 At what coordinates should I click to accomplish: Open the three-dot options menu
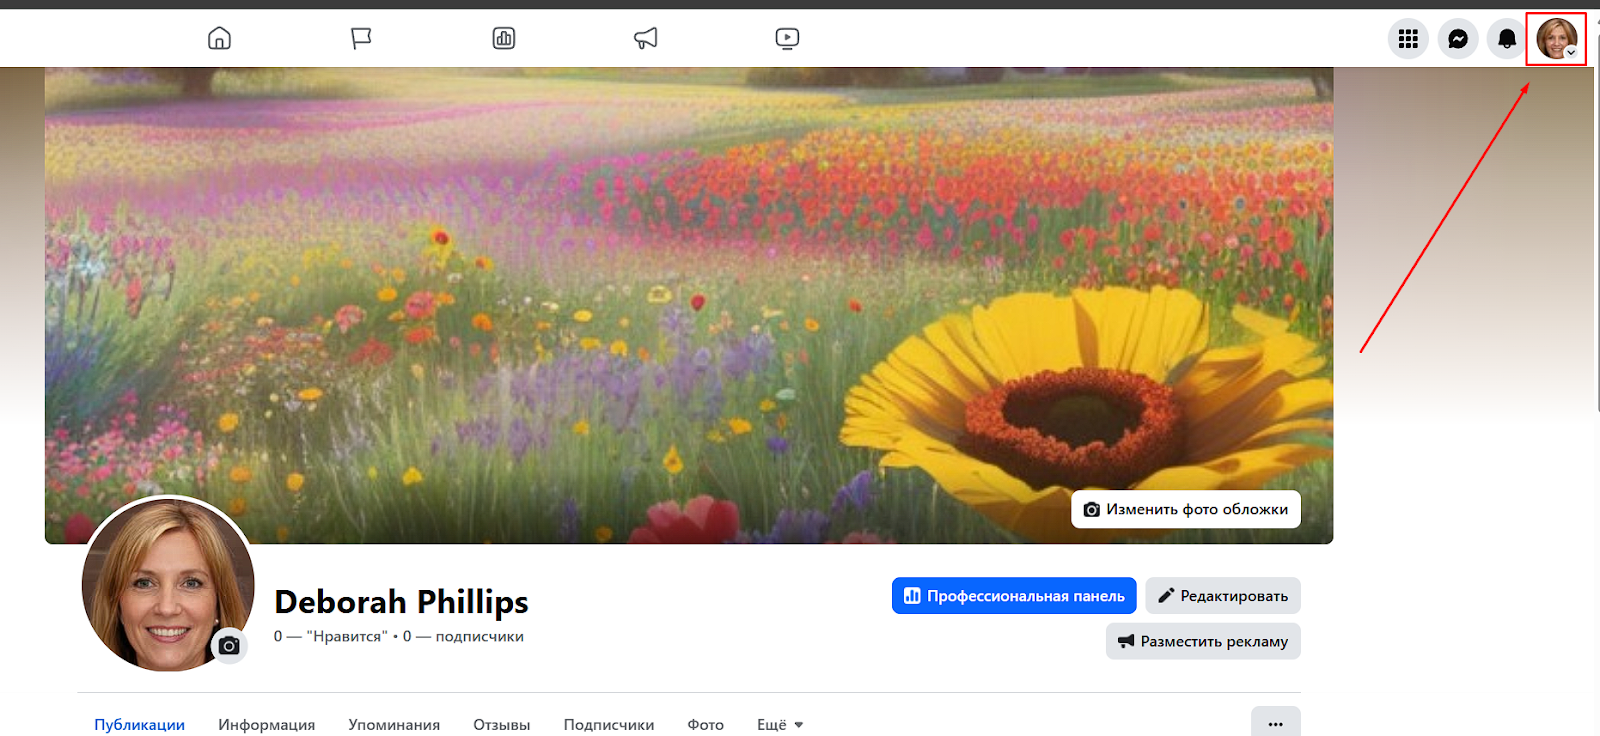(1275, 723)
